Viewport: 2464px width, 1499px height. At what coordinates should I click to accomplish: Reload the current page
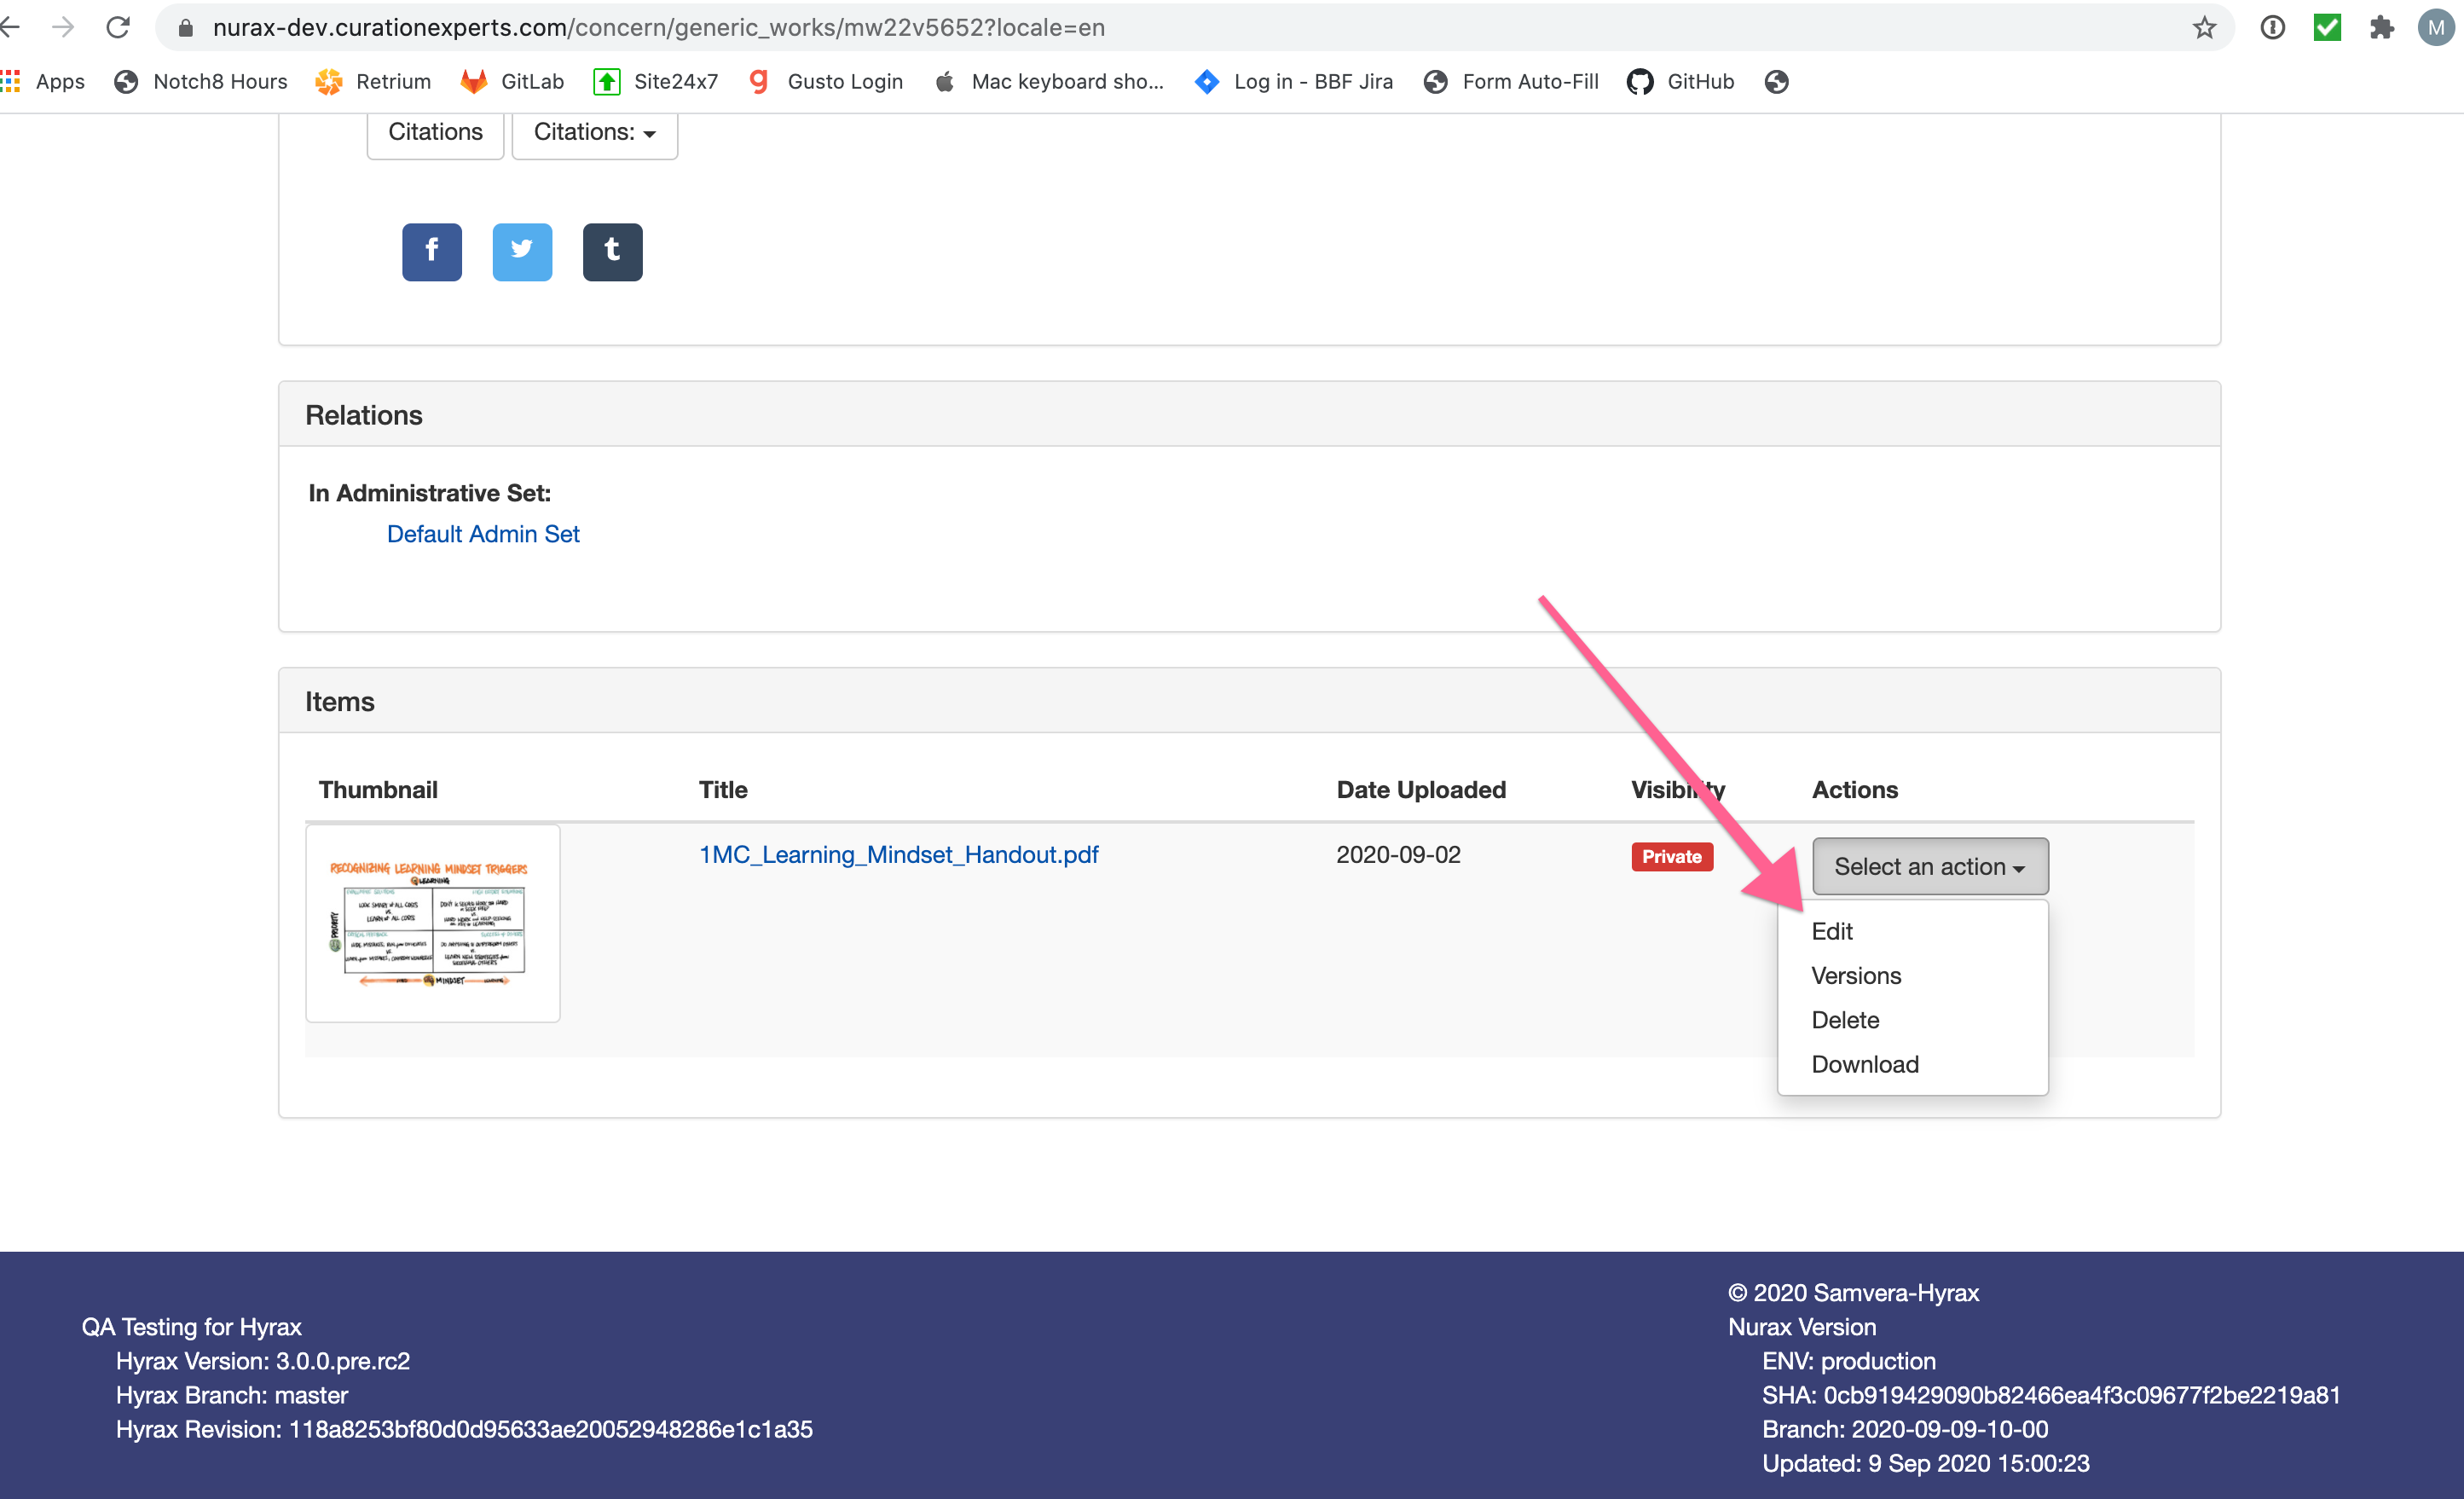click(x=117, y=27)
